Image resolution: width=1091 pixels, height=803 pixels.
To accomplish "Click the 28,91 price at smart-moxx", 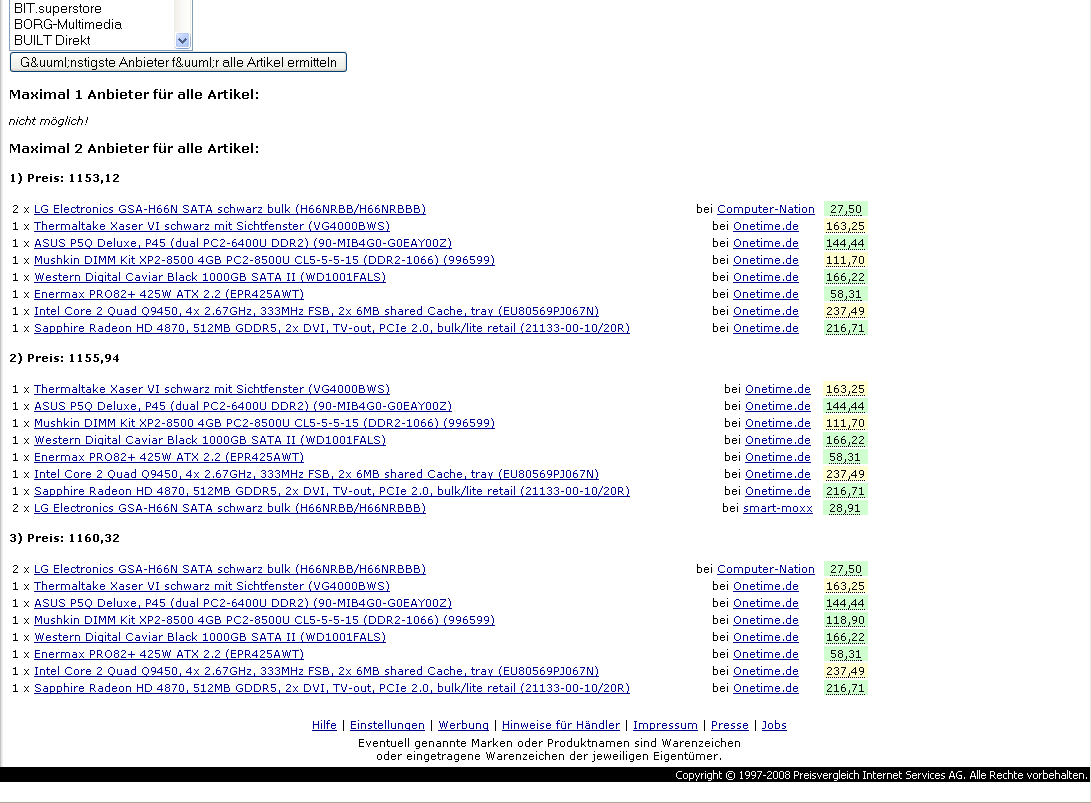I will coord(845,508).
